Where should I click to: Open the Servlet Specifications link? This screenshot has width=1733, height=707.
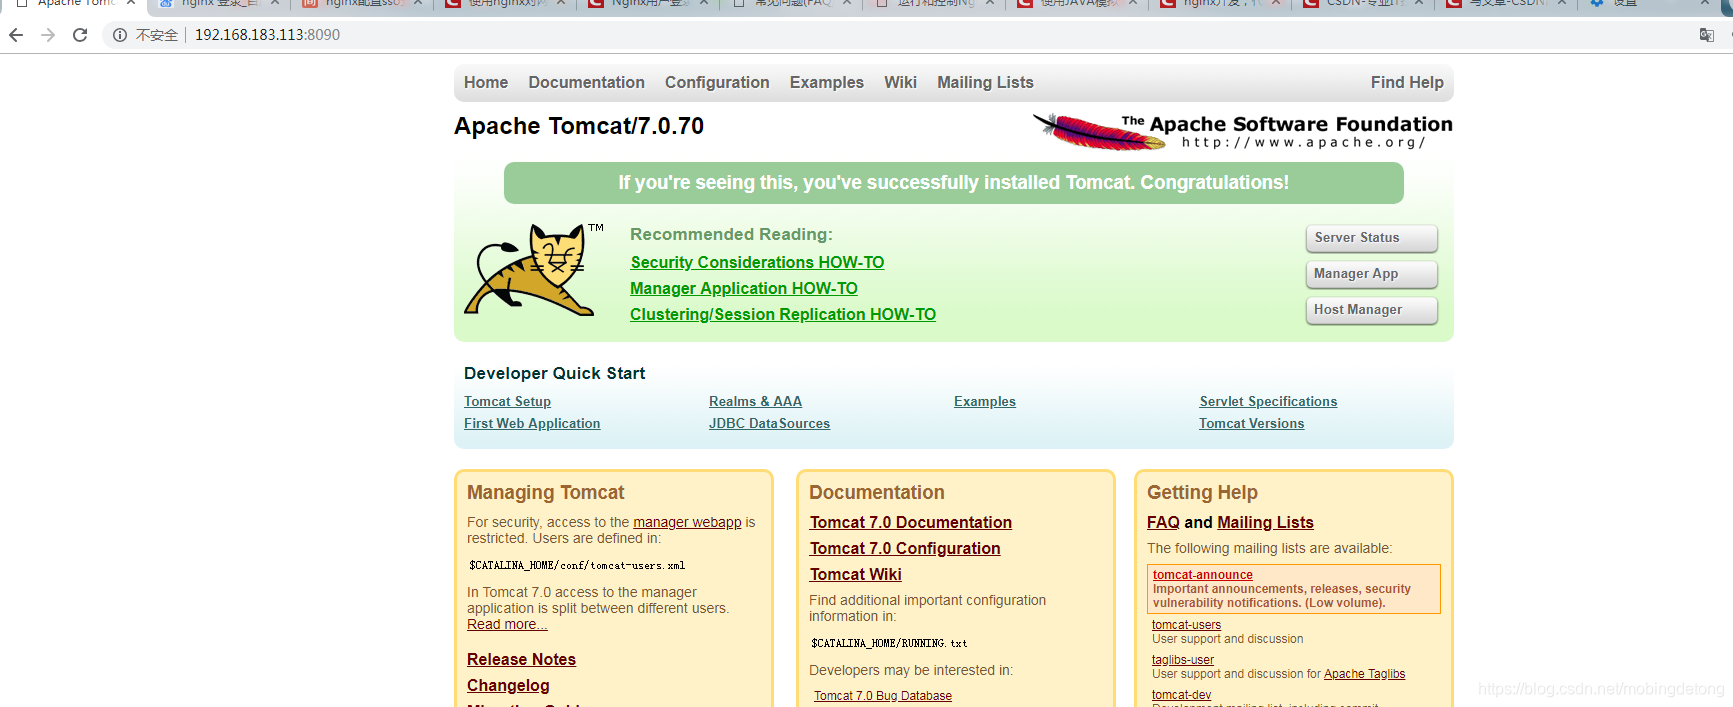point(1268,401)
